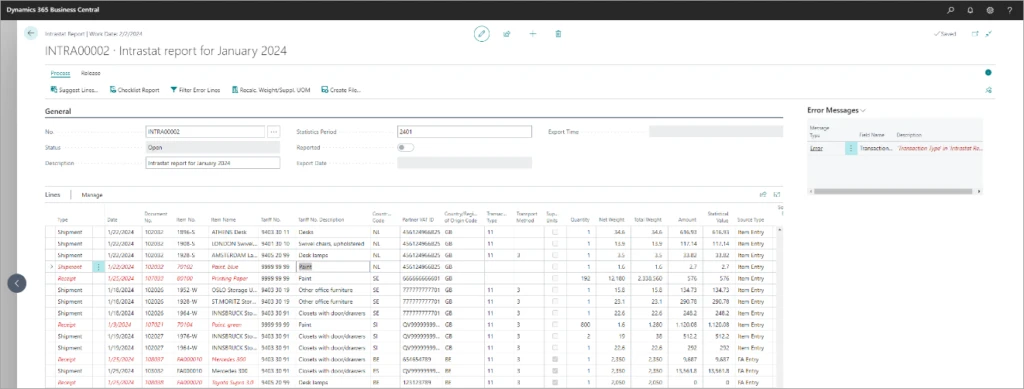
Task: Toggle the FactBox pane round icon
Action: pyautogui.click(x=988, y=72)
